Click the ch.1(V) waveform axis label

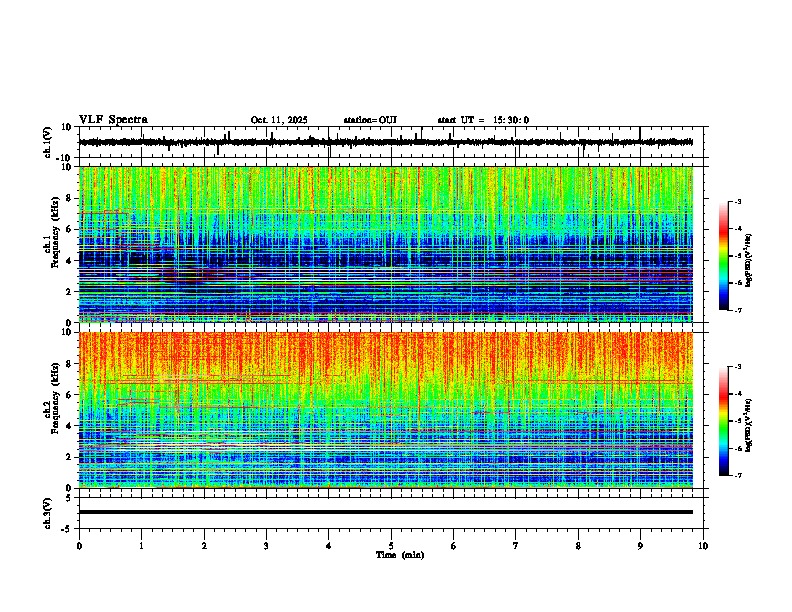48,142
